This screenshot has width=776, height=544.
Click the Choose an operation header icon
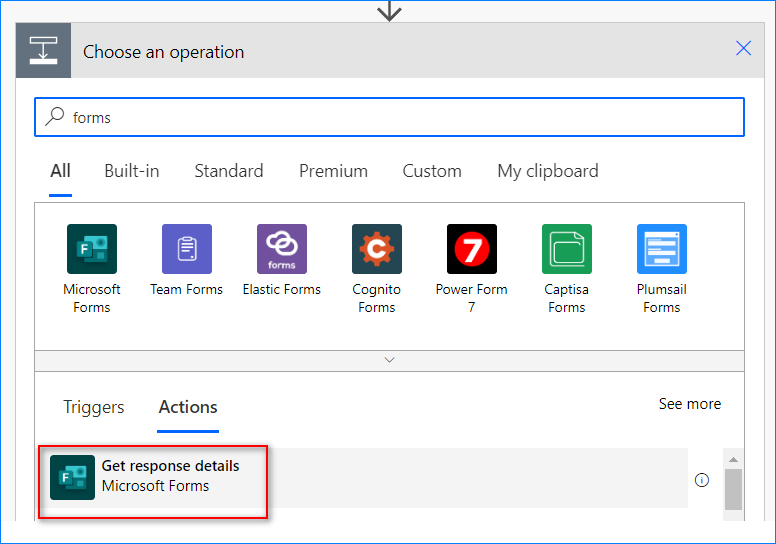[x=44, y=50]
